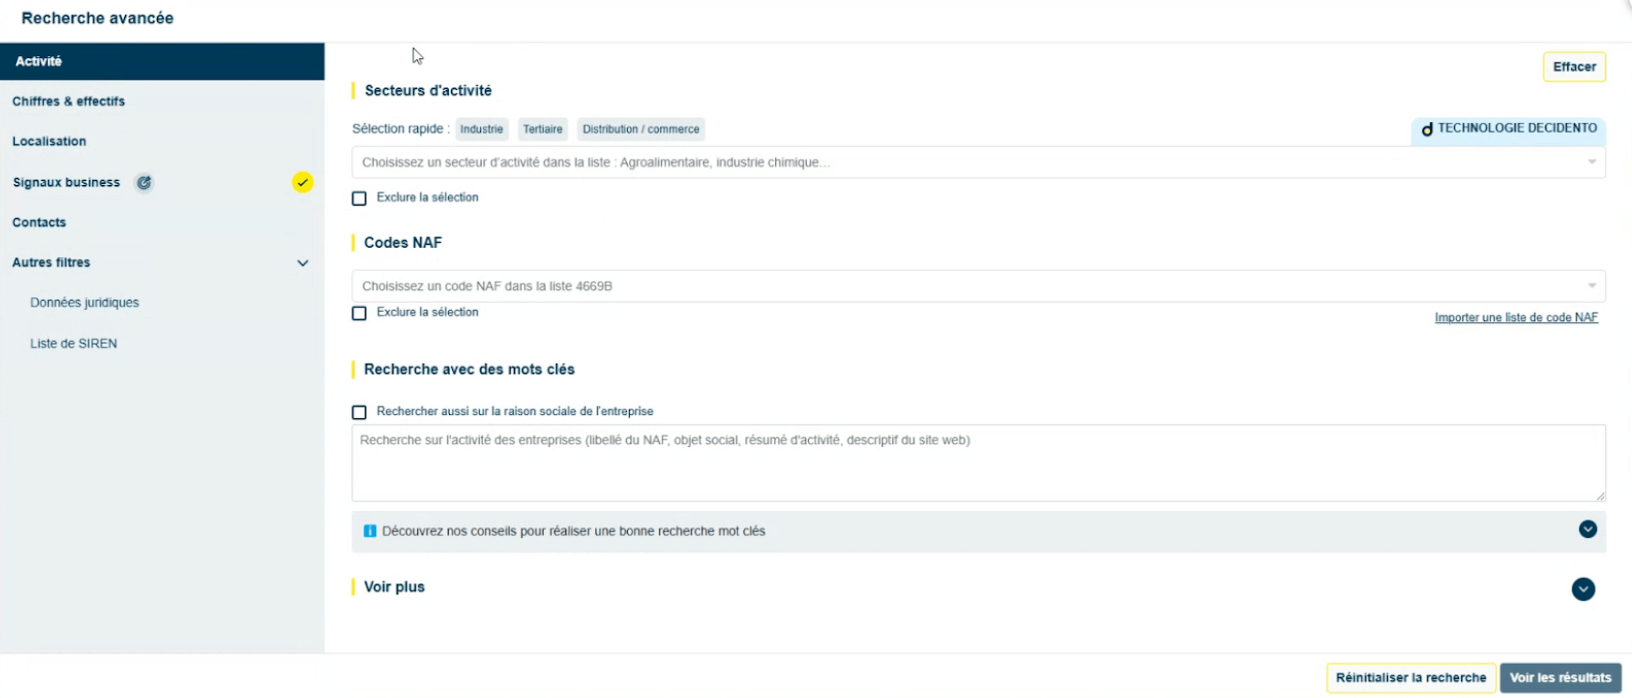This screenshot has width=1632, height=698.
Task: Click the Sélection rapide label
Action: (400, 129)
